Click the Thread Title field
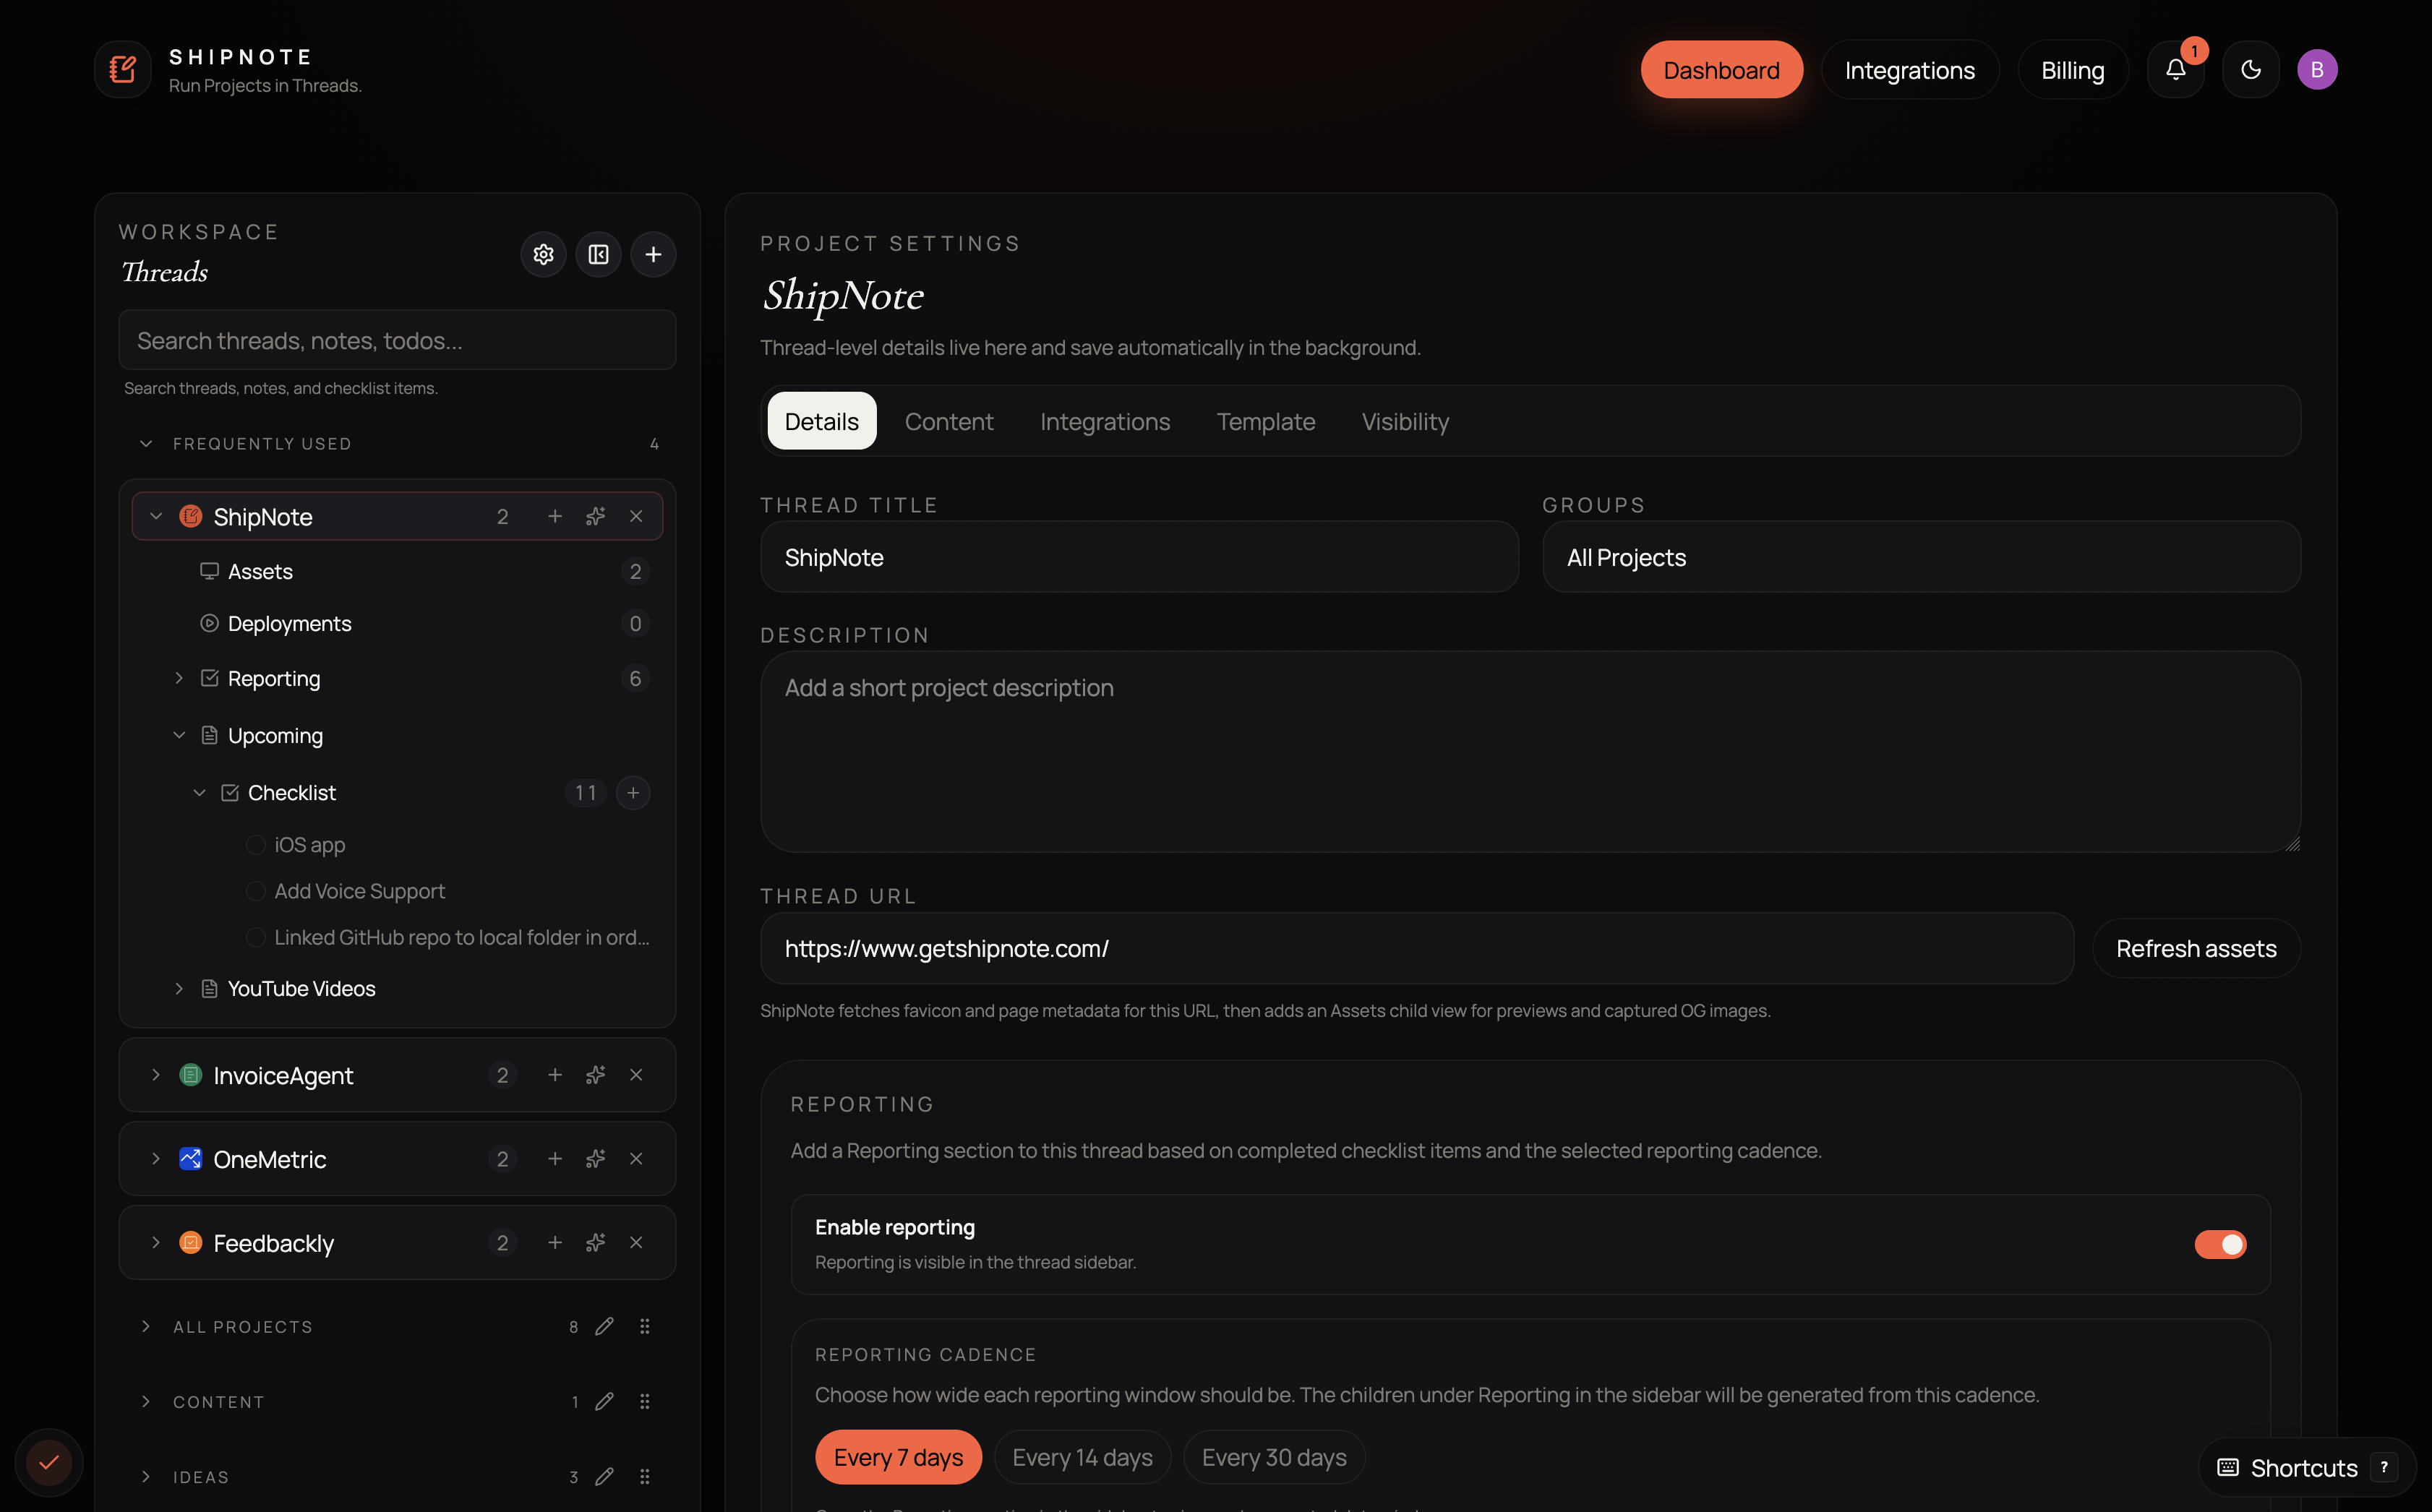The image size is (2432, 1512). 1139,557
